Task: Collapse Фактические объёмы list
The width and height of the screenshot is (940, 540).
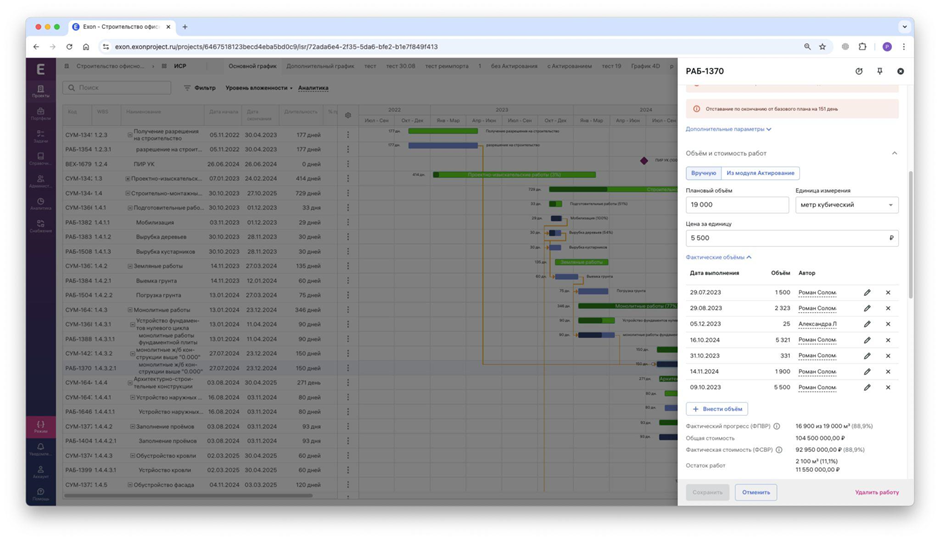Action: 718,257
